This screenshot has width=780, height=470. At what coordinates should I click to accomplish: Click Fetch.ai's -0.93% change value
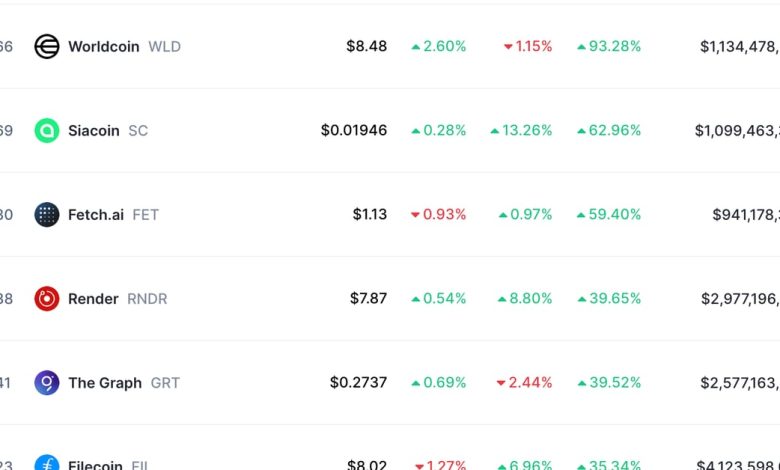pos(438,214)
